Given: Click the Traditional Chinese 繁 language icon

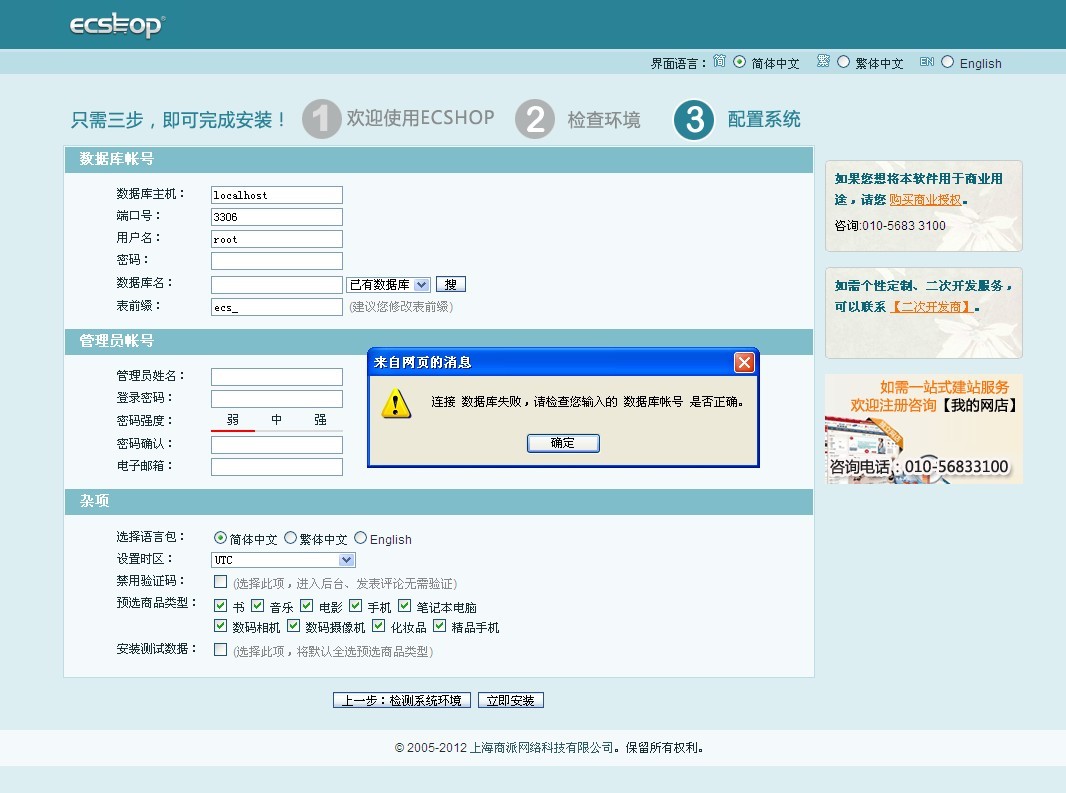Looking at the screenshot, I should pos(823,62).
